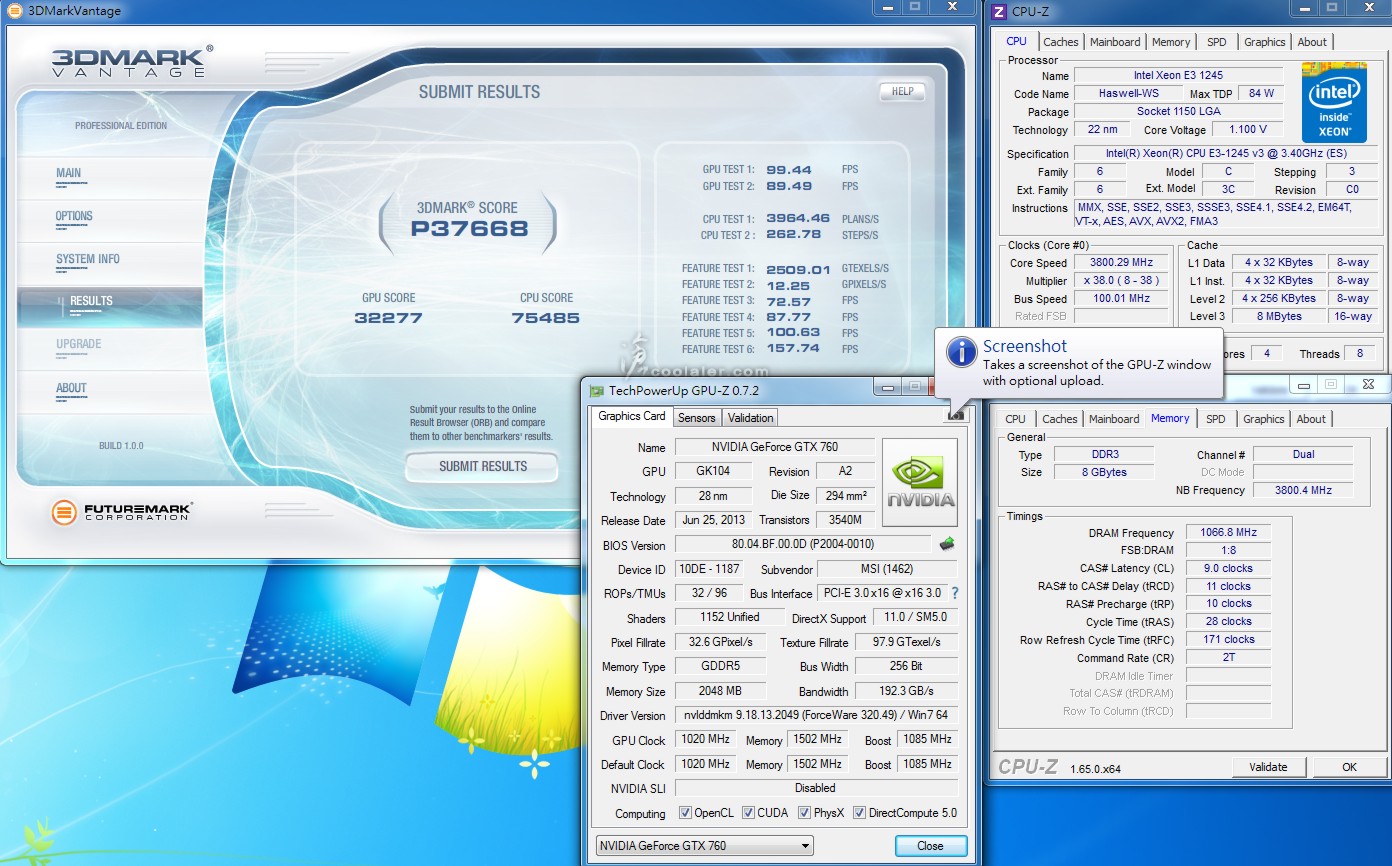1392x866 pixels.
Task: Click the Code Name value Haswell-WS
Action: pyautogui.click(x=1129, y=93)
